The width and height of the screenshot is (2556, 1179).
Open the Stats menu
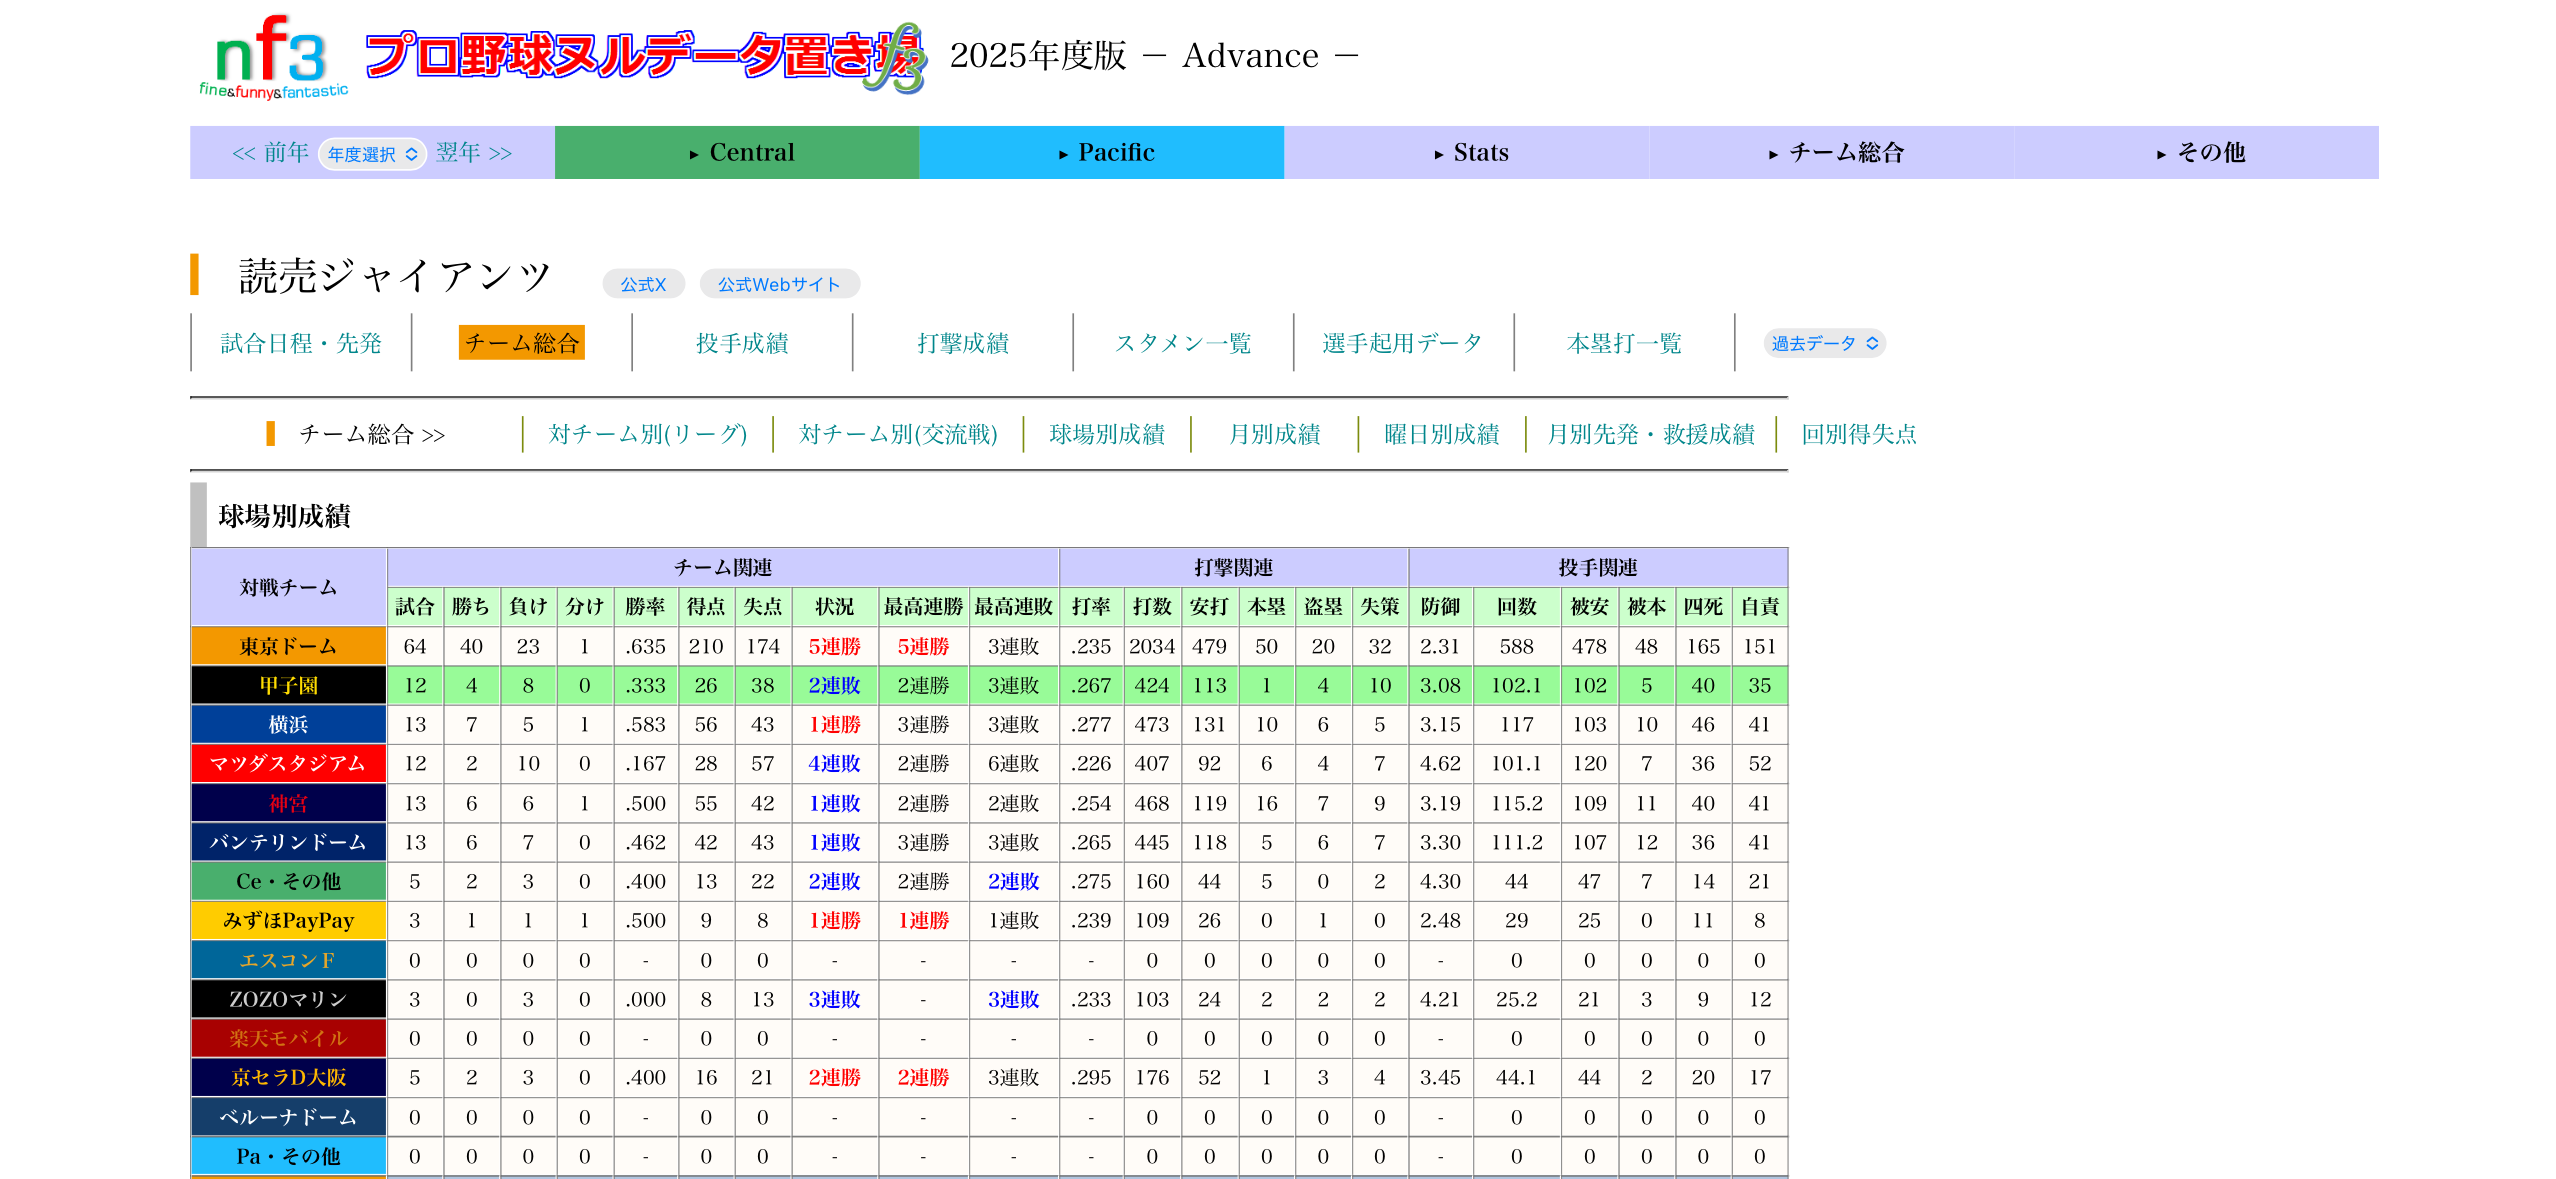coord(1466,153)
